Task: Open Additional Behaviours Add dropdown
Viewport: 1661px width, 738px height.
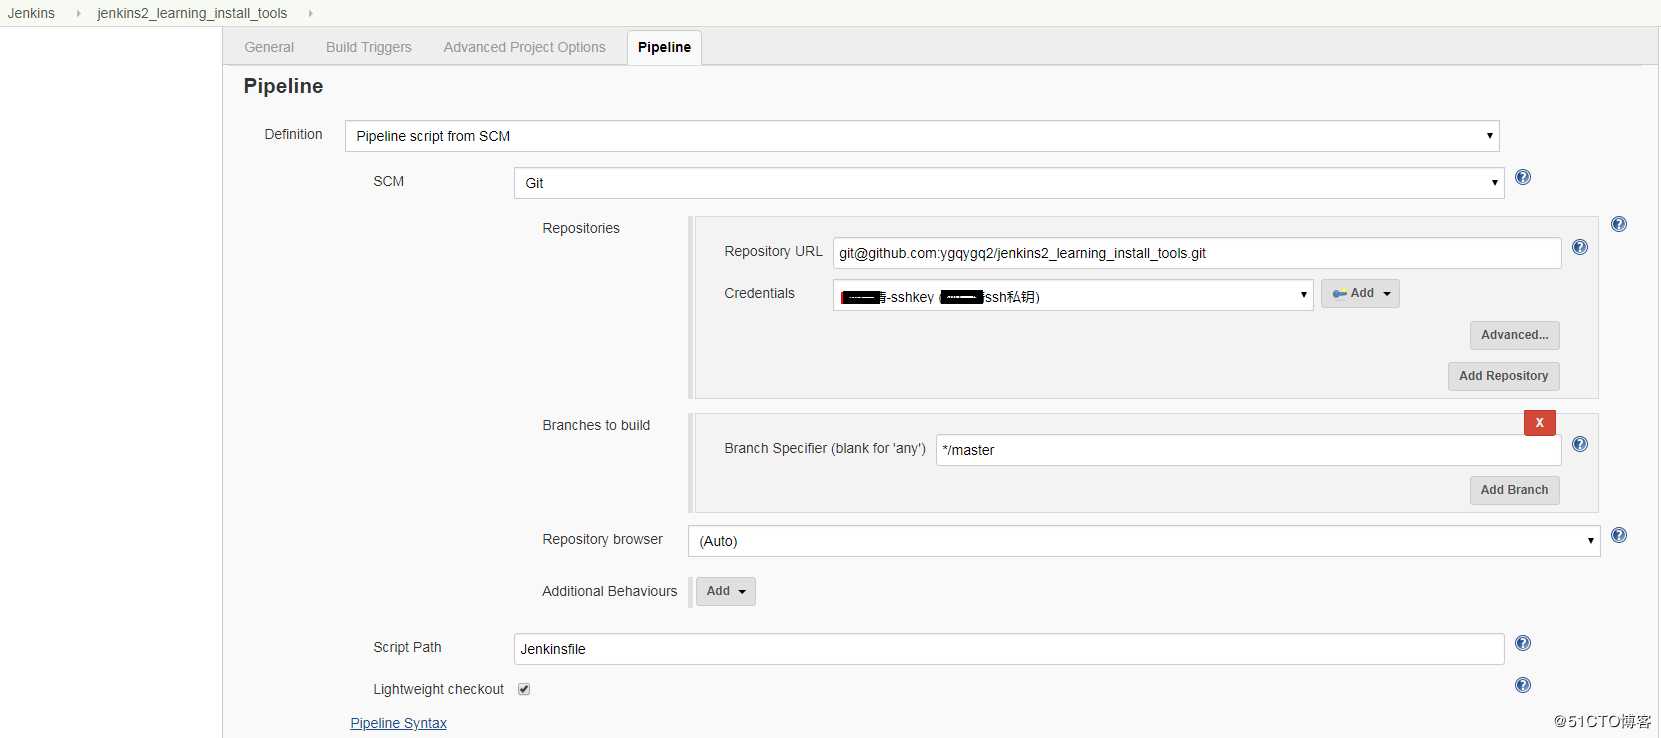Action: 726,591
